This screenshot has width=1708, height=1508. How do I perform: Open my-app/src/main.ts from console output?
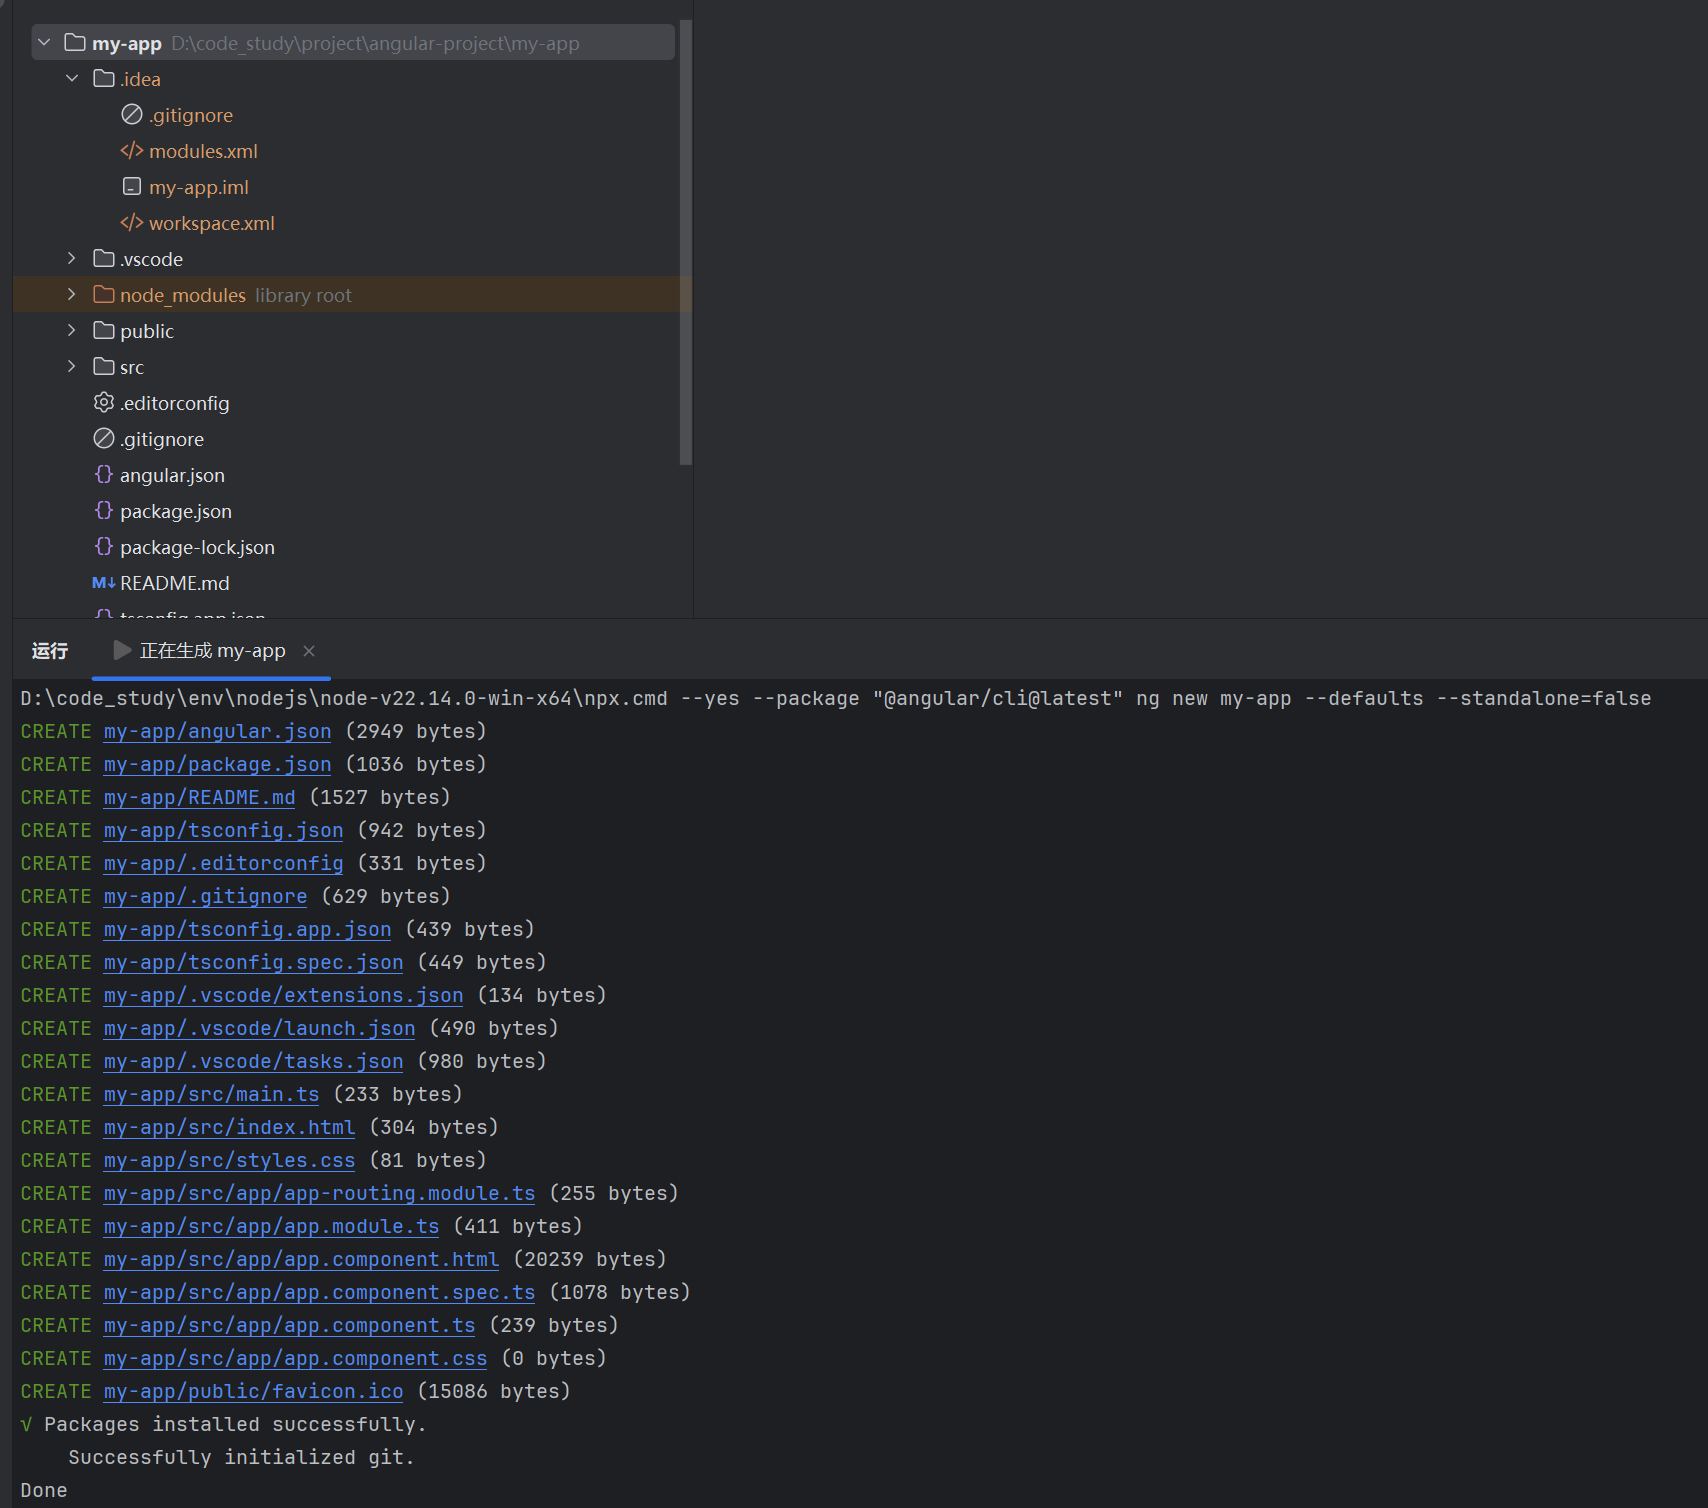[210, 1094]
